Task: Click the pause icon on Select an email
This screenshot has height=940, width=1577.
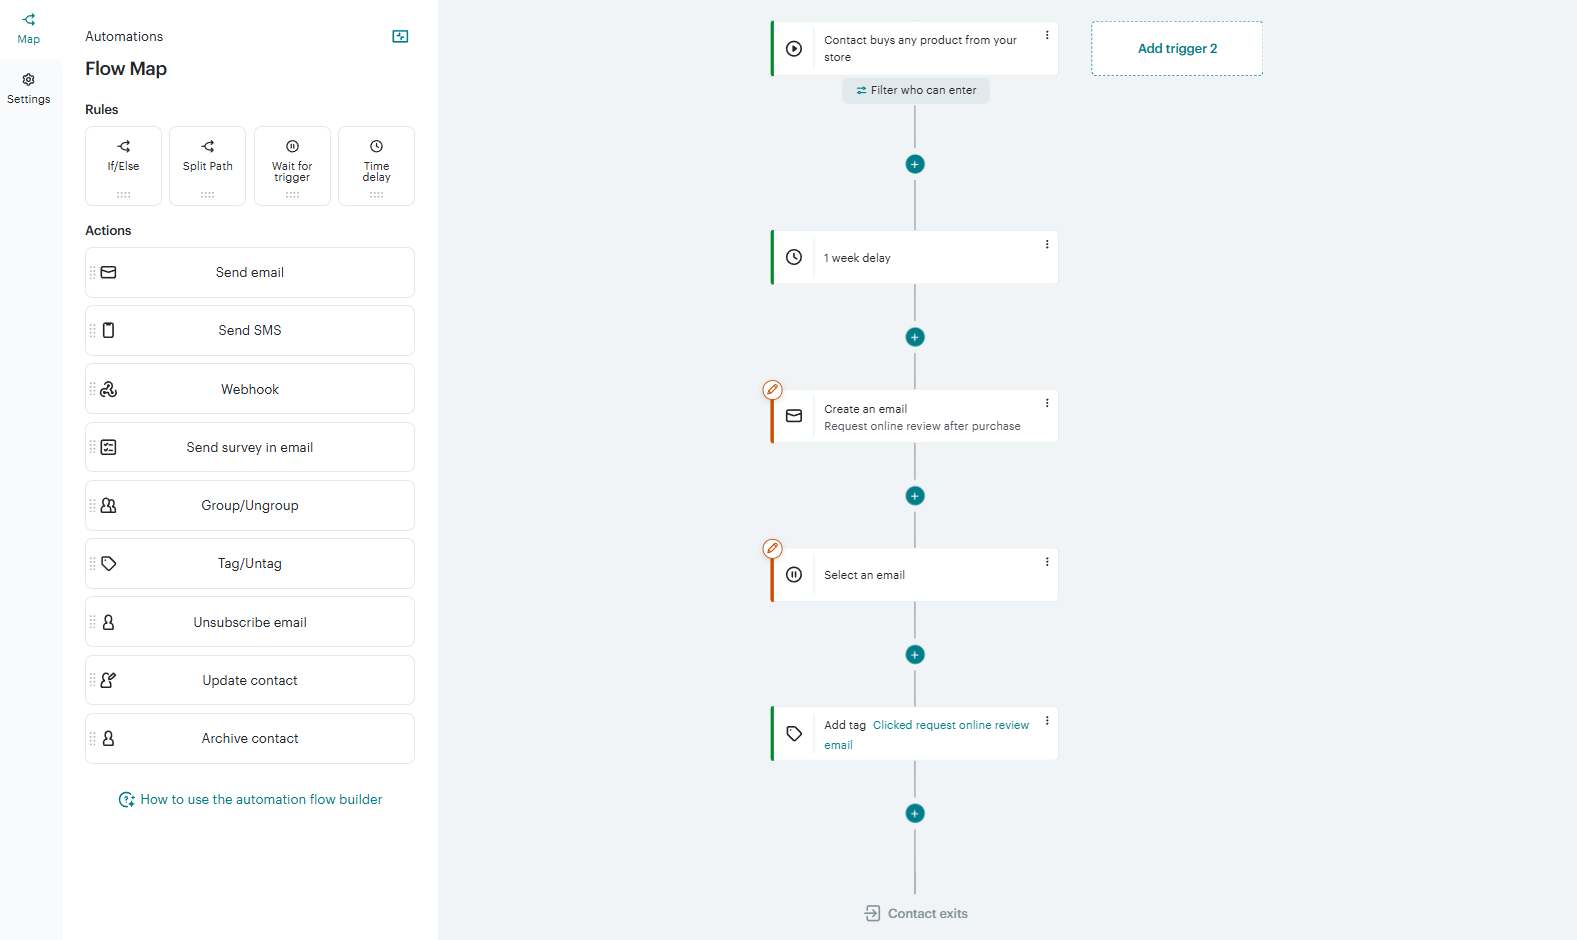Action: [794, 575]
